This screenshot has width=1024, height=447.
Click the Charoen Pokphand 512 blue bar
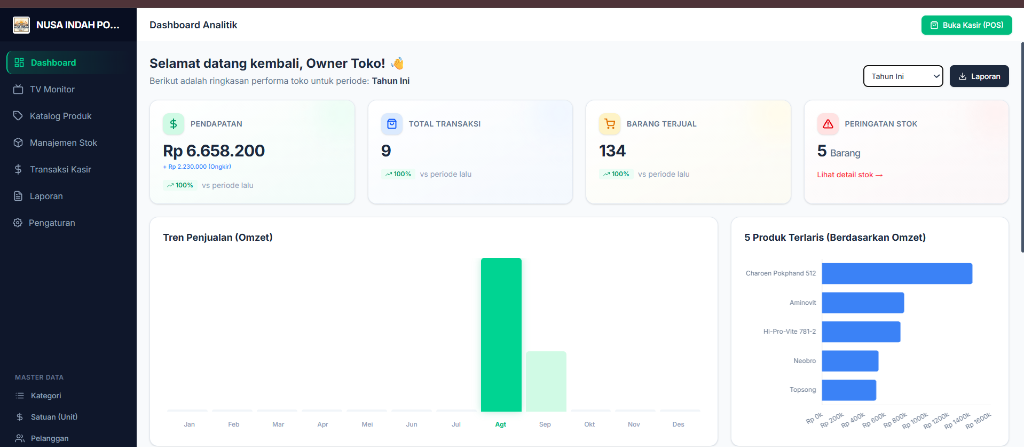click(x=897, y=273)
